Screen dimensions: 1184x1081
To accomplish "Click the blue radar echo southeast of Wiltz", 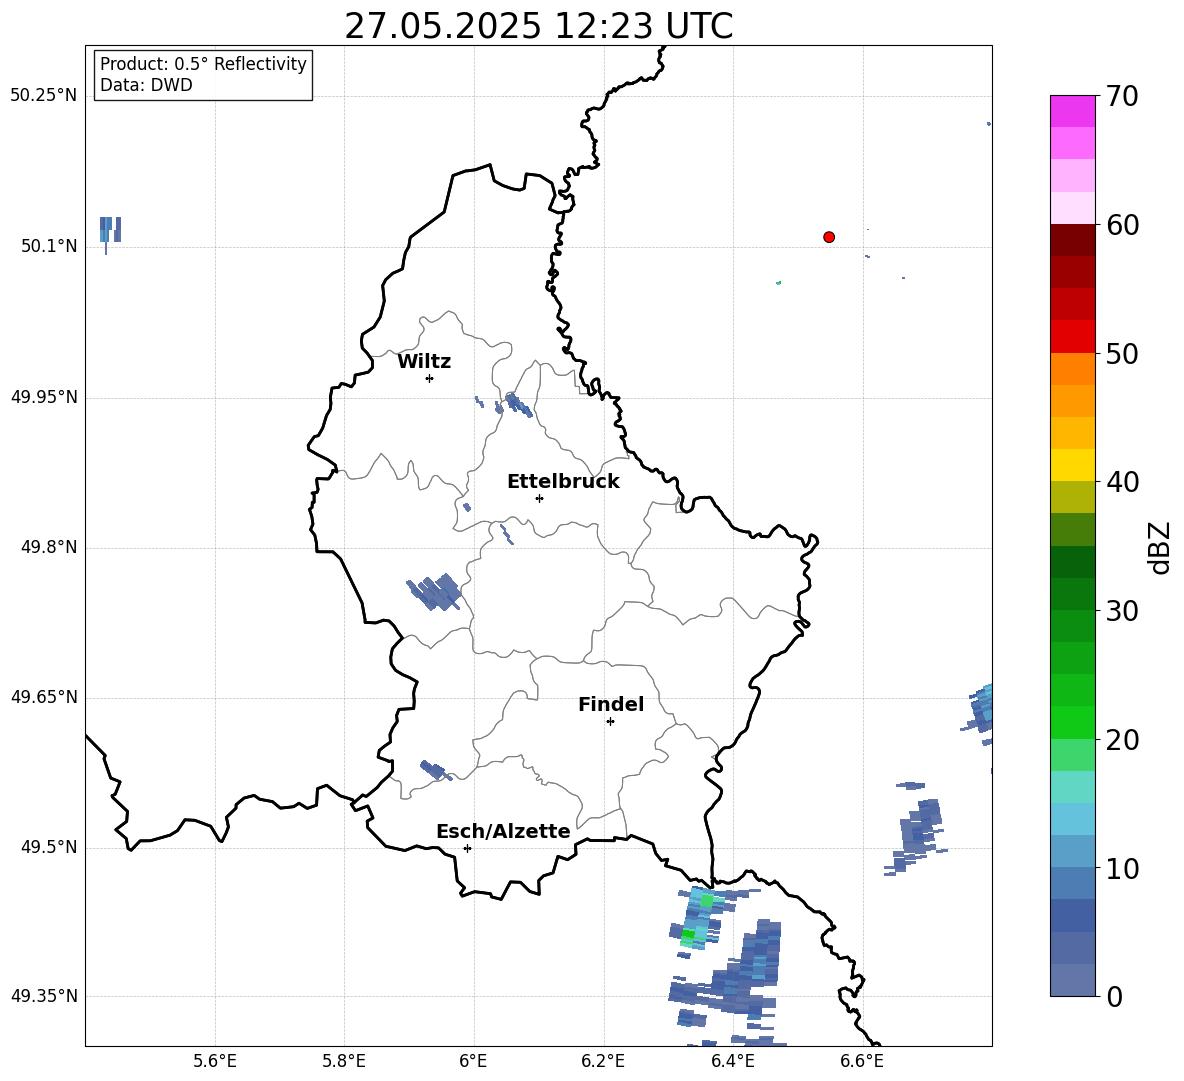I will 520,404.
